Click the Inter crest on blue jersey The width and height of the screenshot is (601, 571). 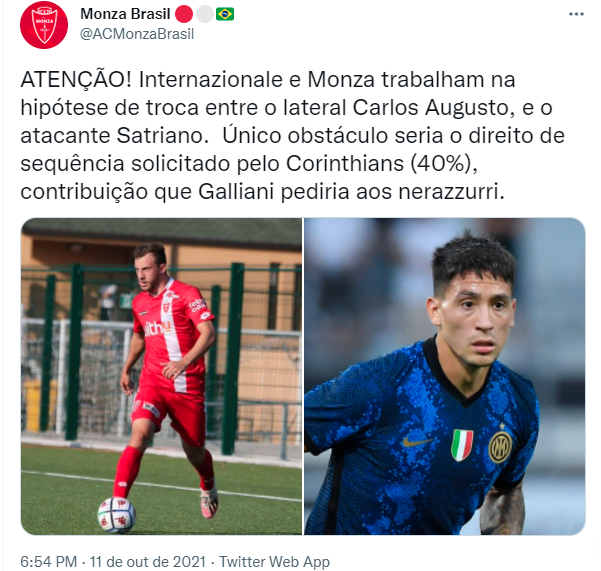(x=500, y=446)
